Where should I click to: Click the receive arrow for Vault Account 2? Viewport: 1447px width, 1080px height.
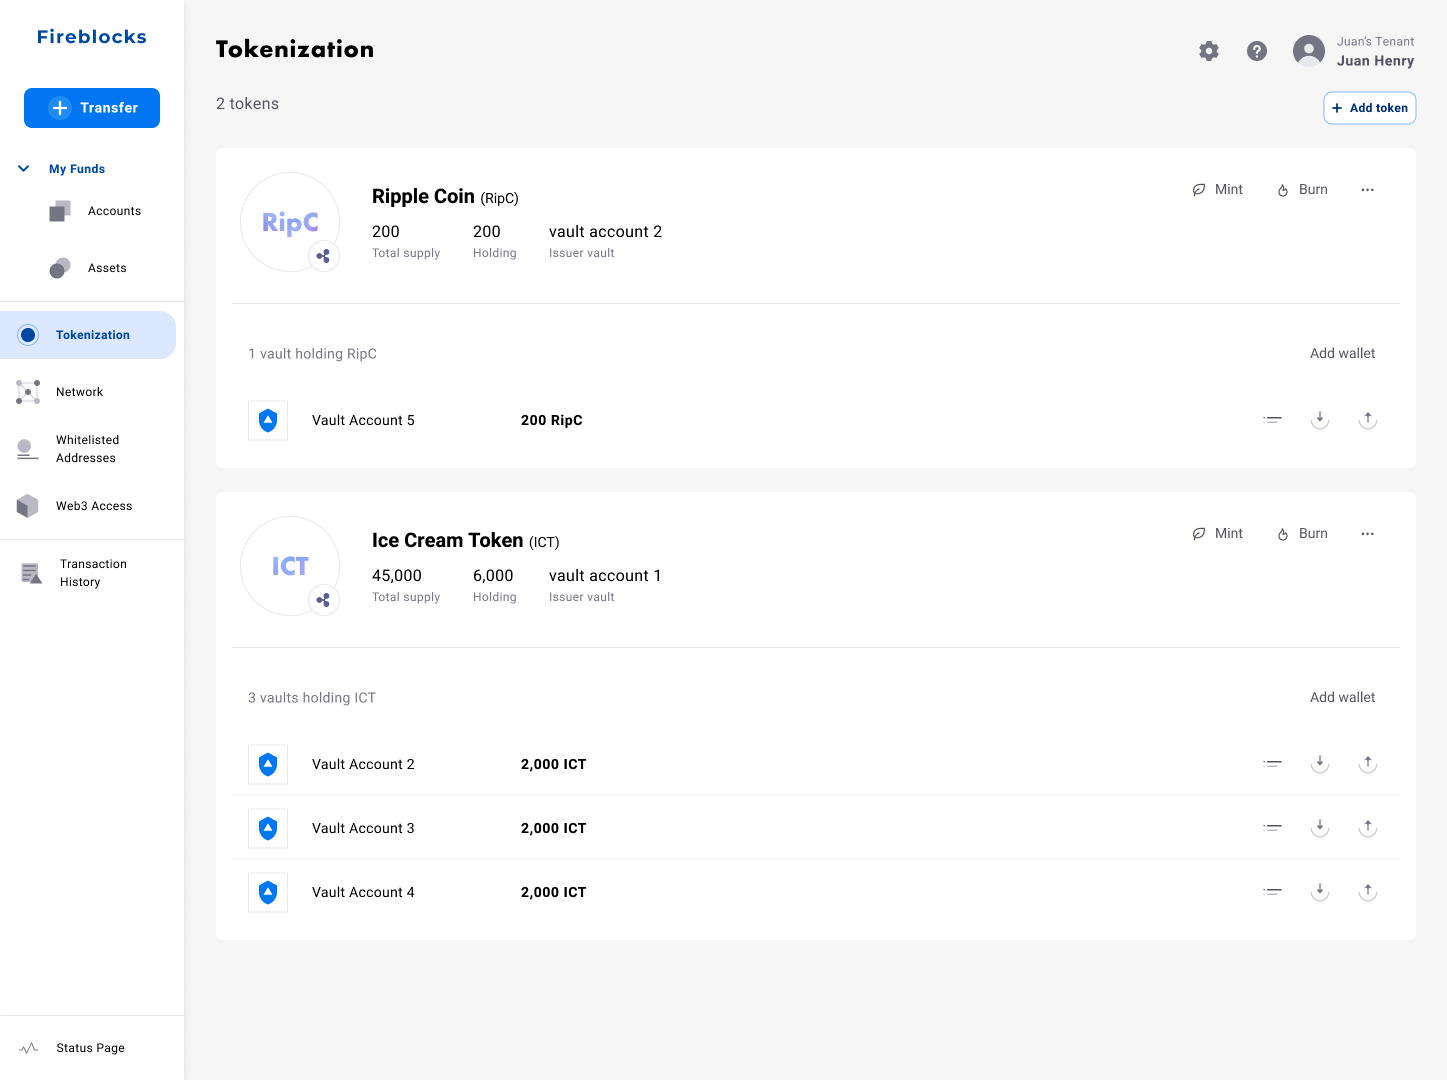1320,764
